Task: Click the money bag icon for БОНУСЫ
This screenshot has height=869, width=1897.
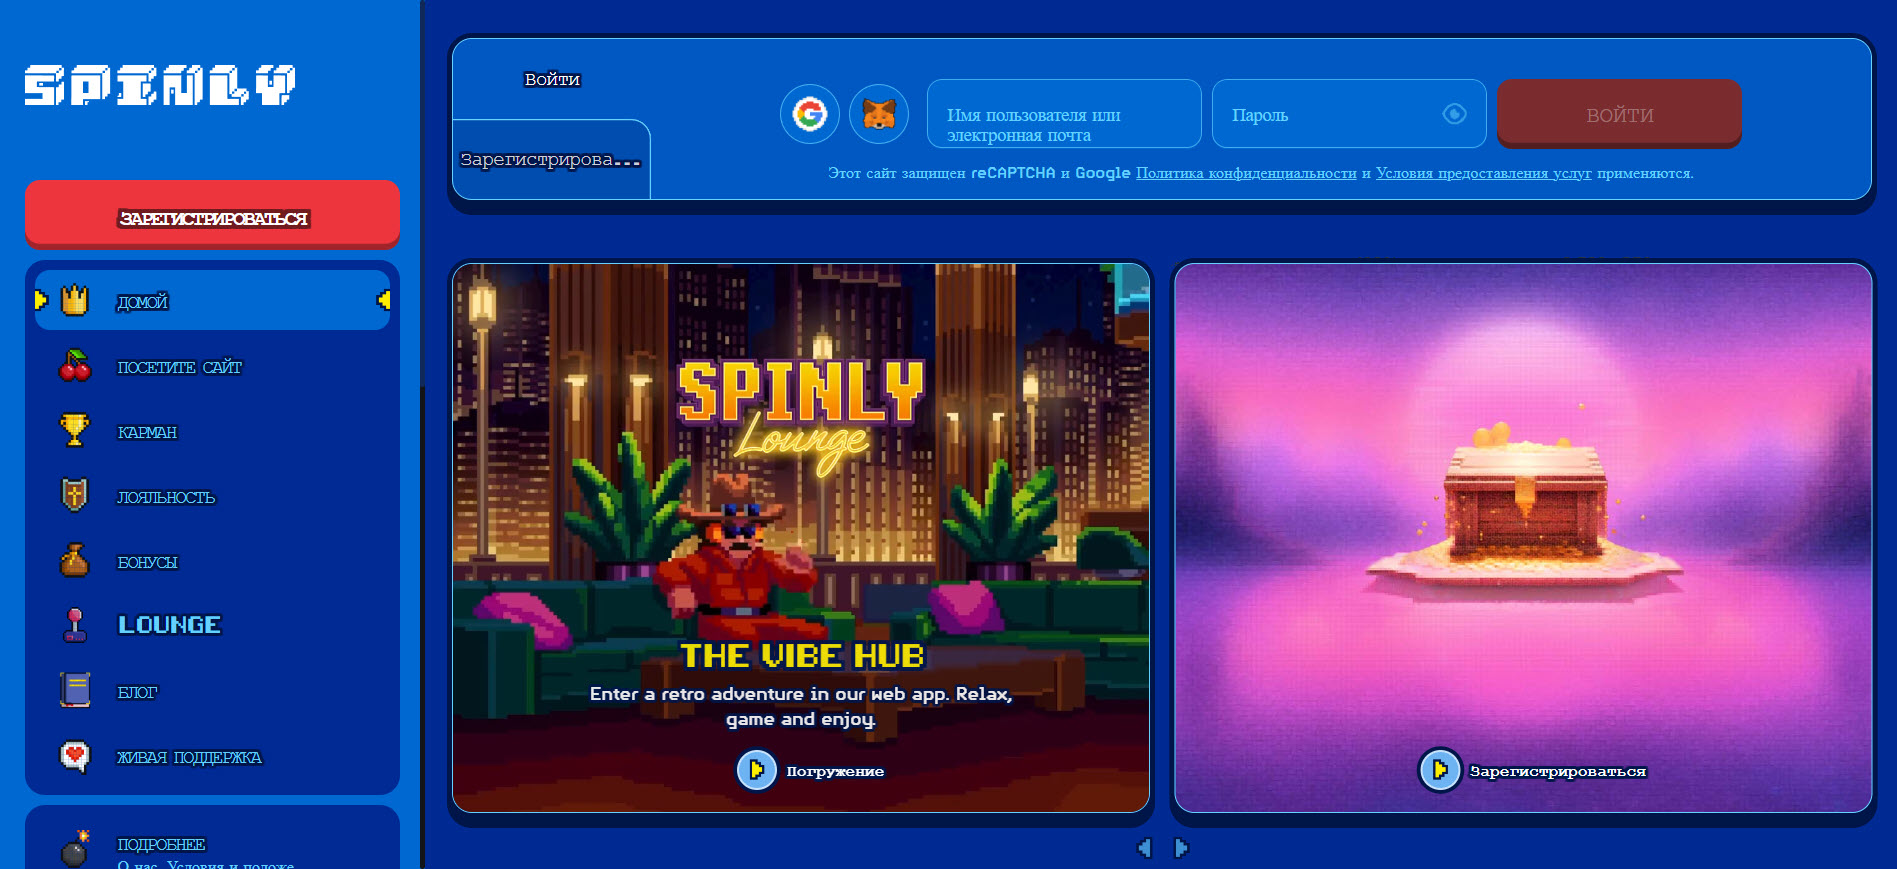Action: (75, 560)
